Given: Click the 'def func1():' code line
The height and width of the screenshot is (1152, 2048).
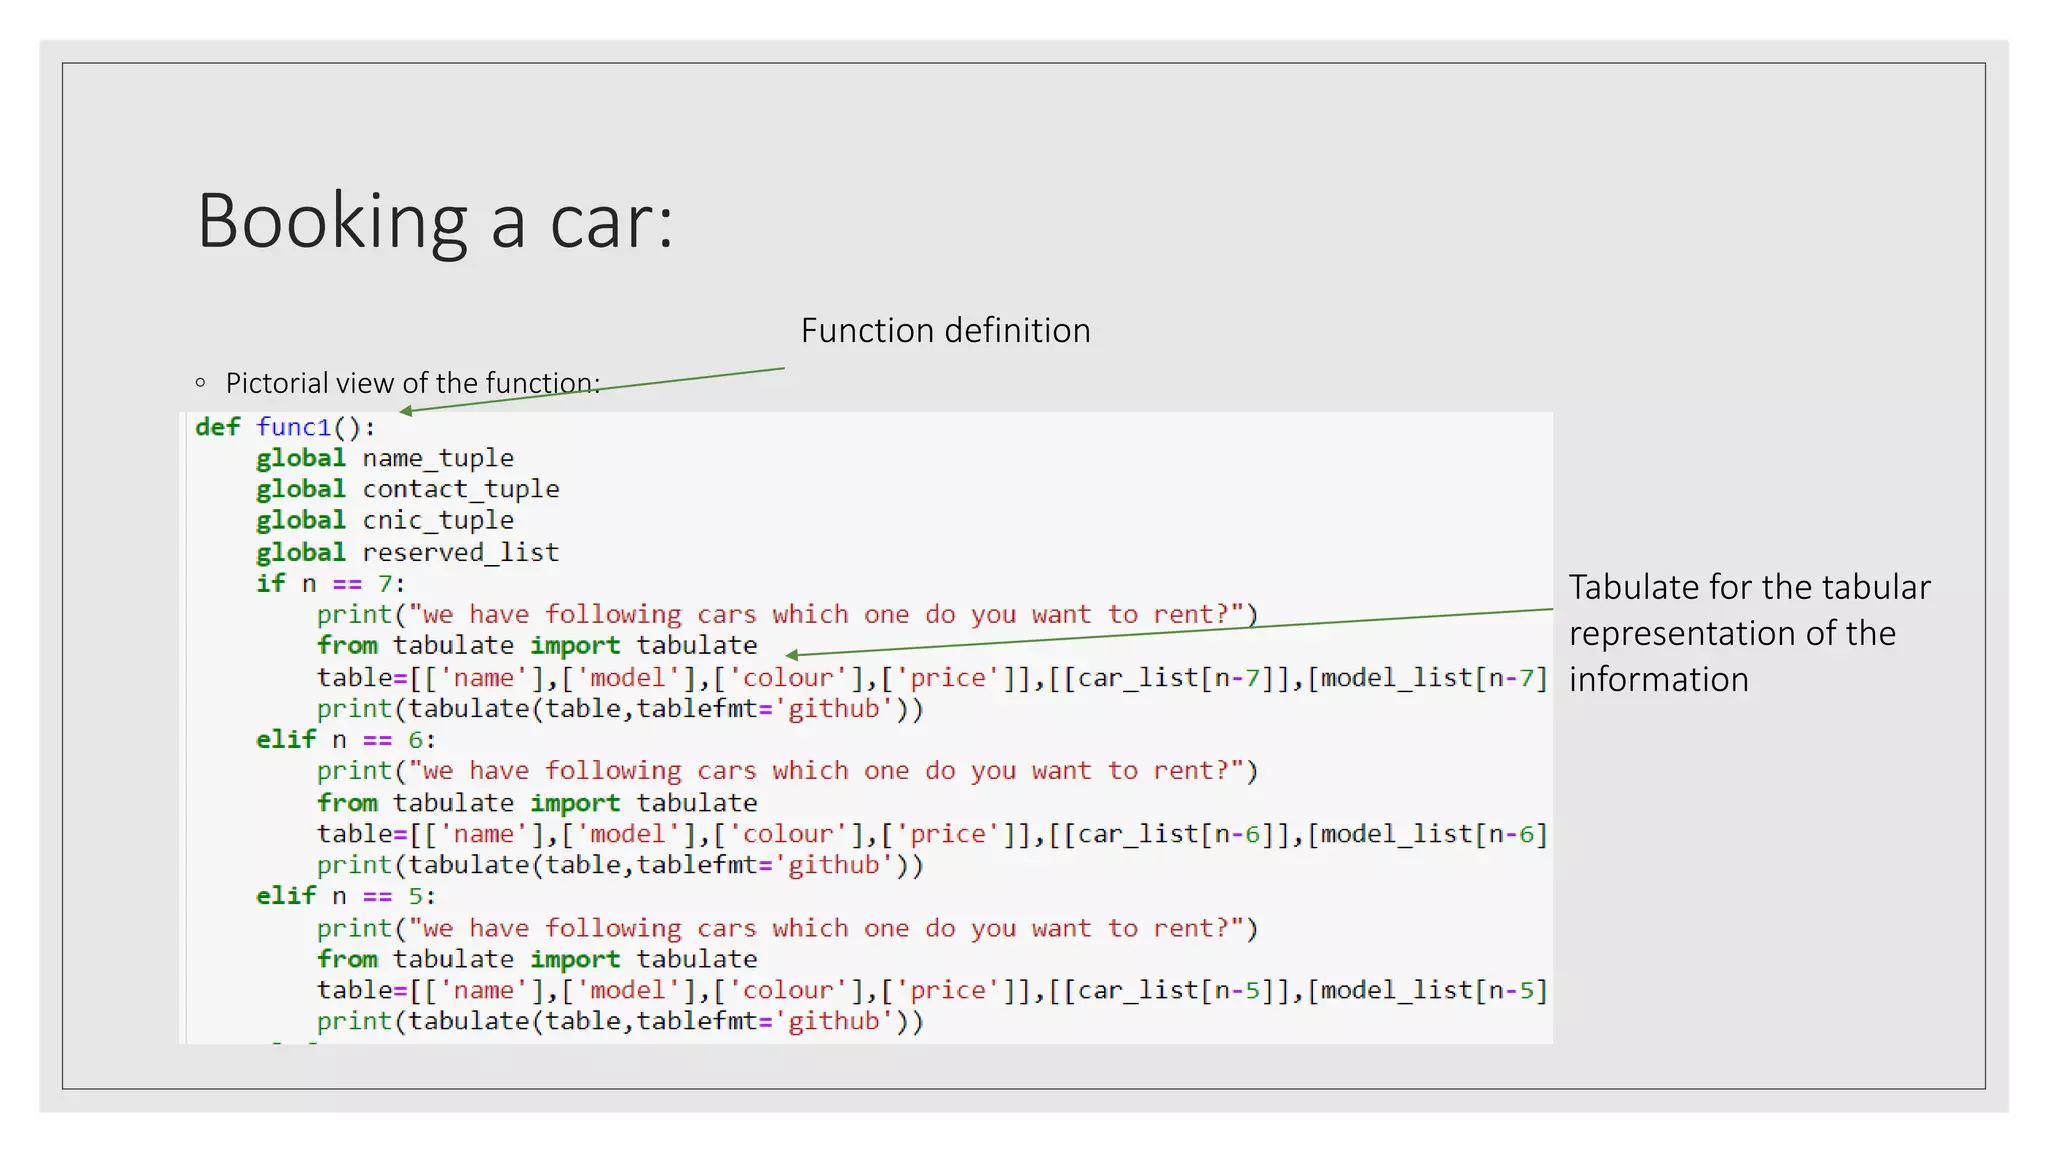Looking at the screenshot, I should [x=285, y=427].
